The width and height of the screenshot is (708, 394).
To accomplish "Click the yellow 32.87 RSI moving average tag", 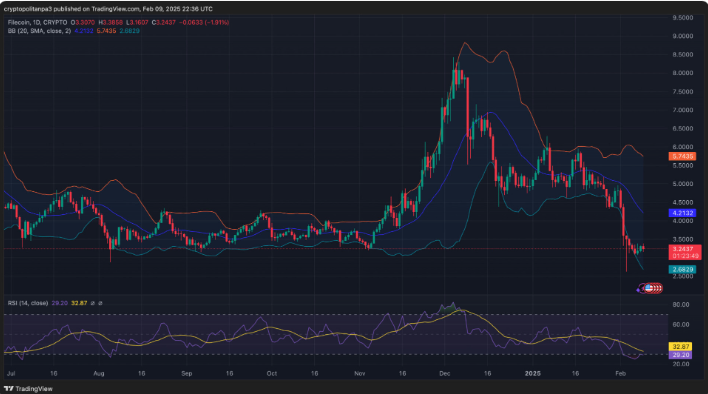I will [x=680, y=347].
